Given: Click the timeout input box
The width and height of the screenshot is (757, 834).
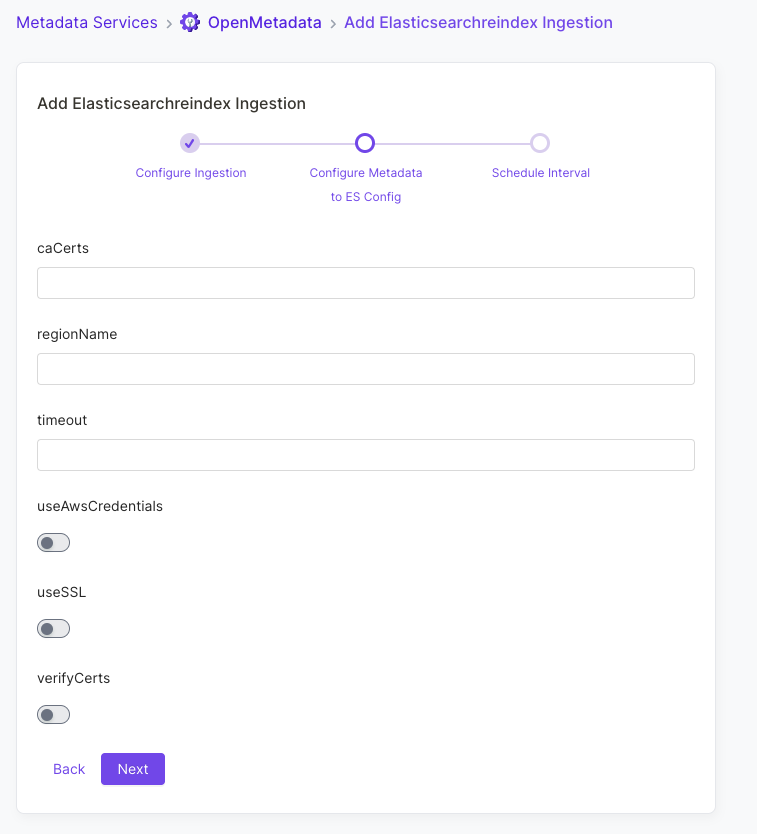Looking at the screenshot, I should tap(365, 455).
